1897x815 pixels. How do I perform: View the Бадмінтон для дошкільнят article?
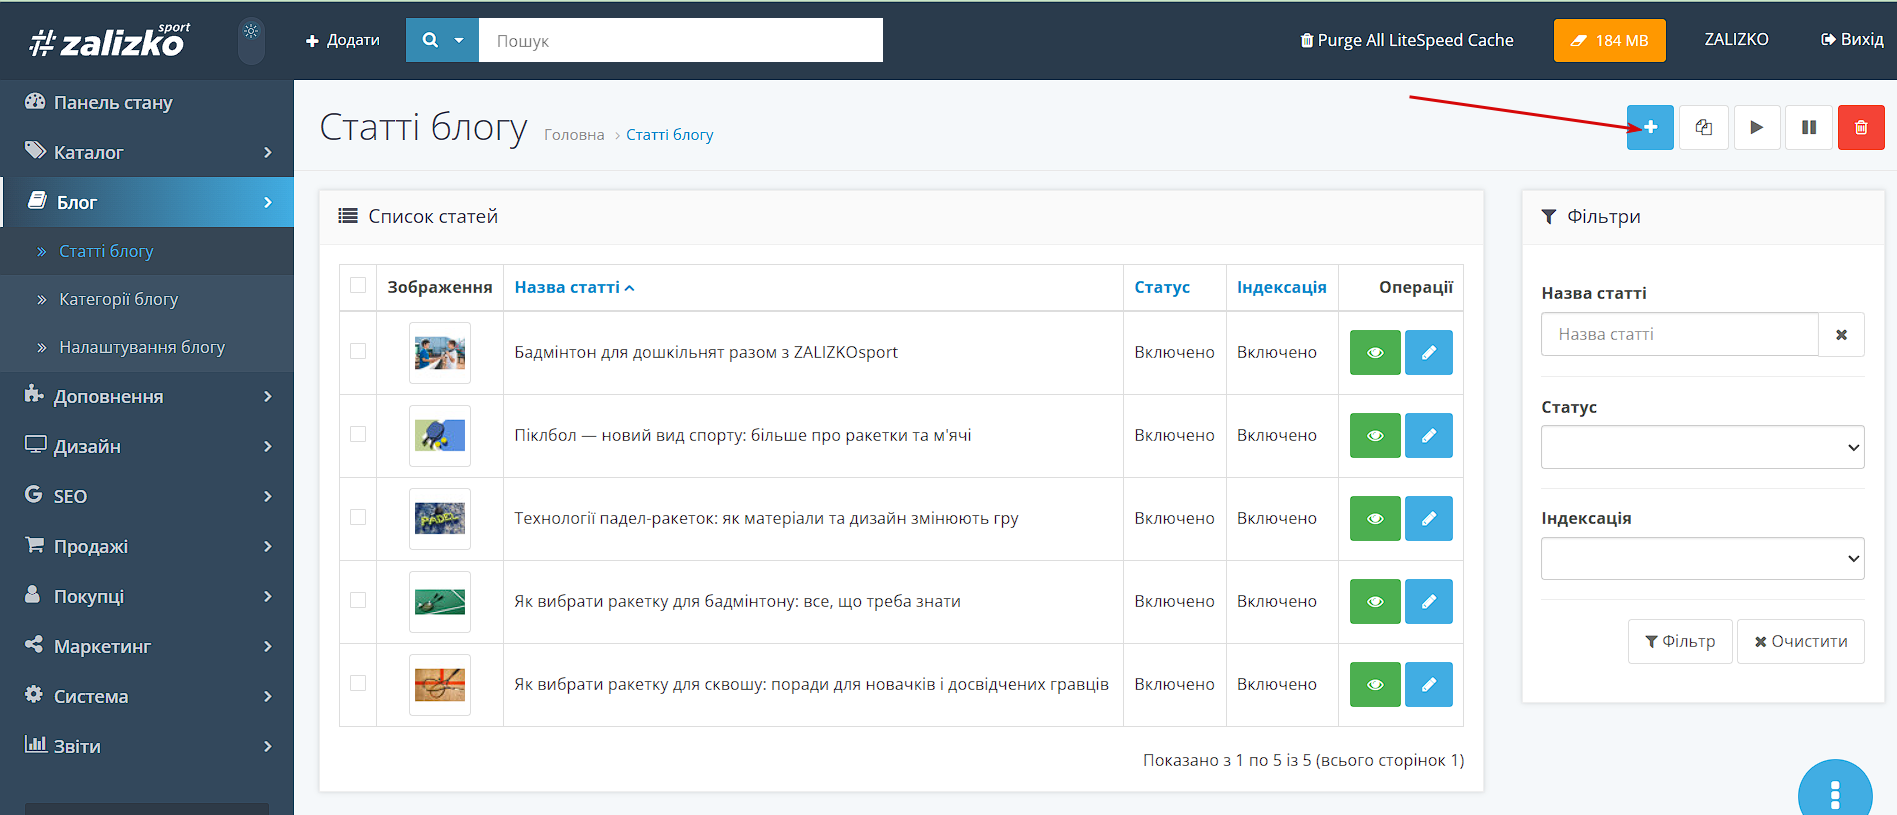pyautogui.click(x=1374, y=353)
